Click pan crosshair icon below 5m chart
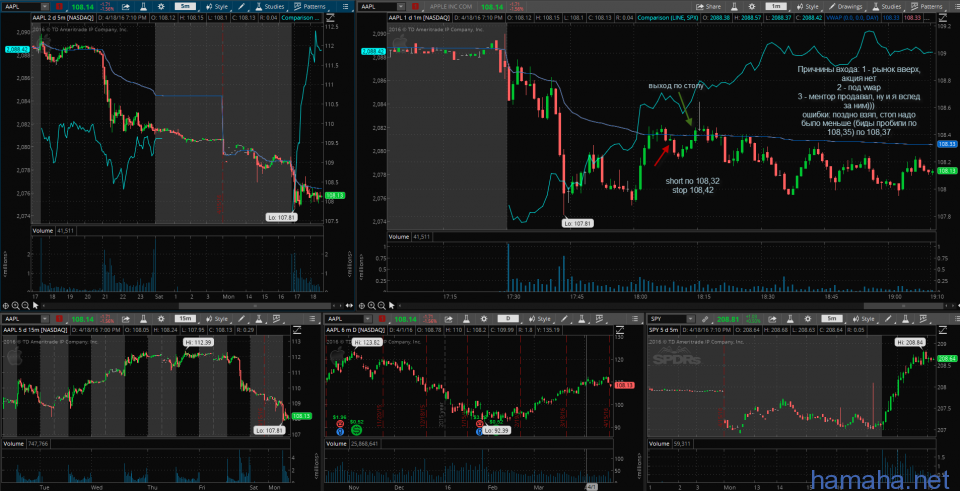The width and height of the screenshot is (960, 491). [x=6, y=305]
